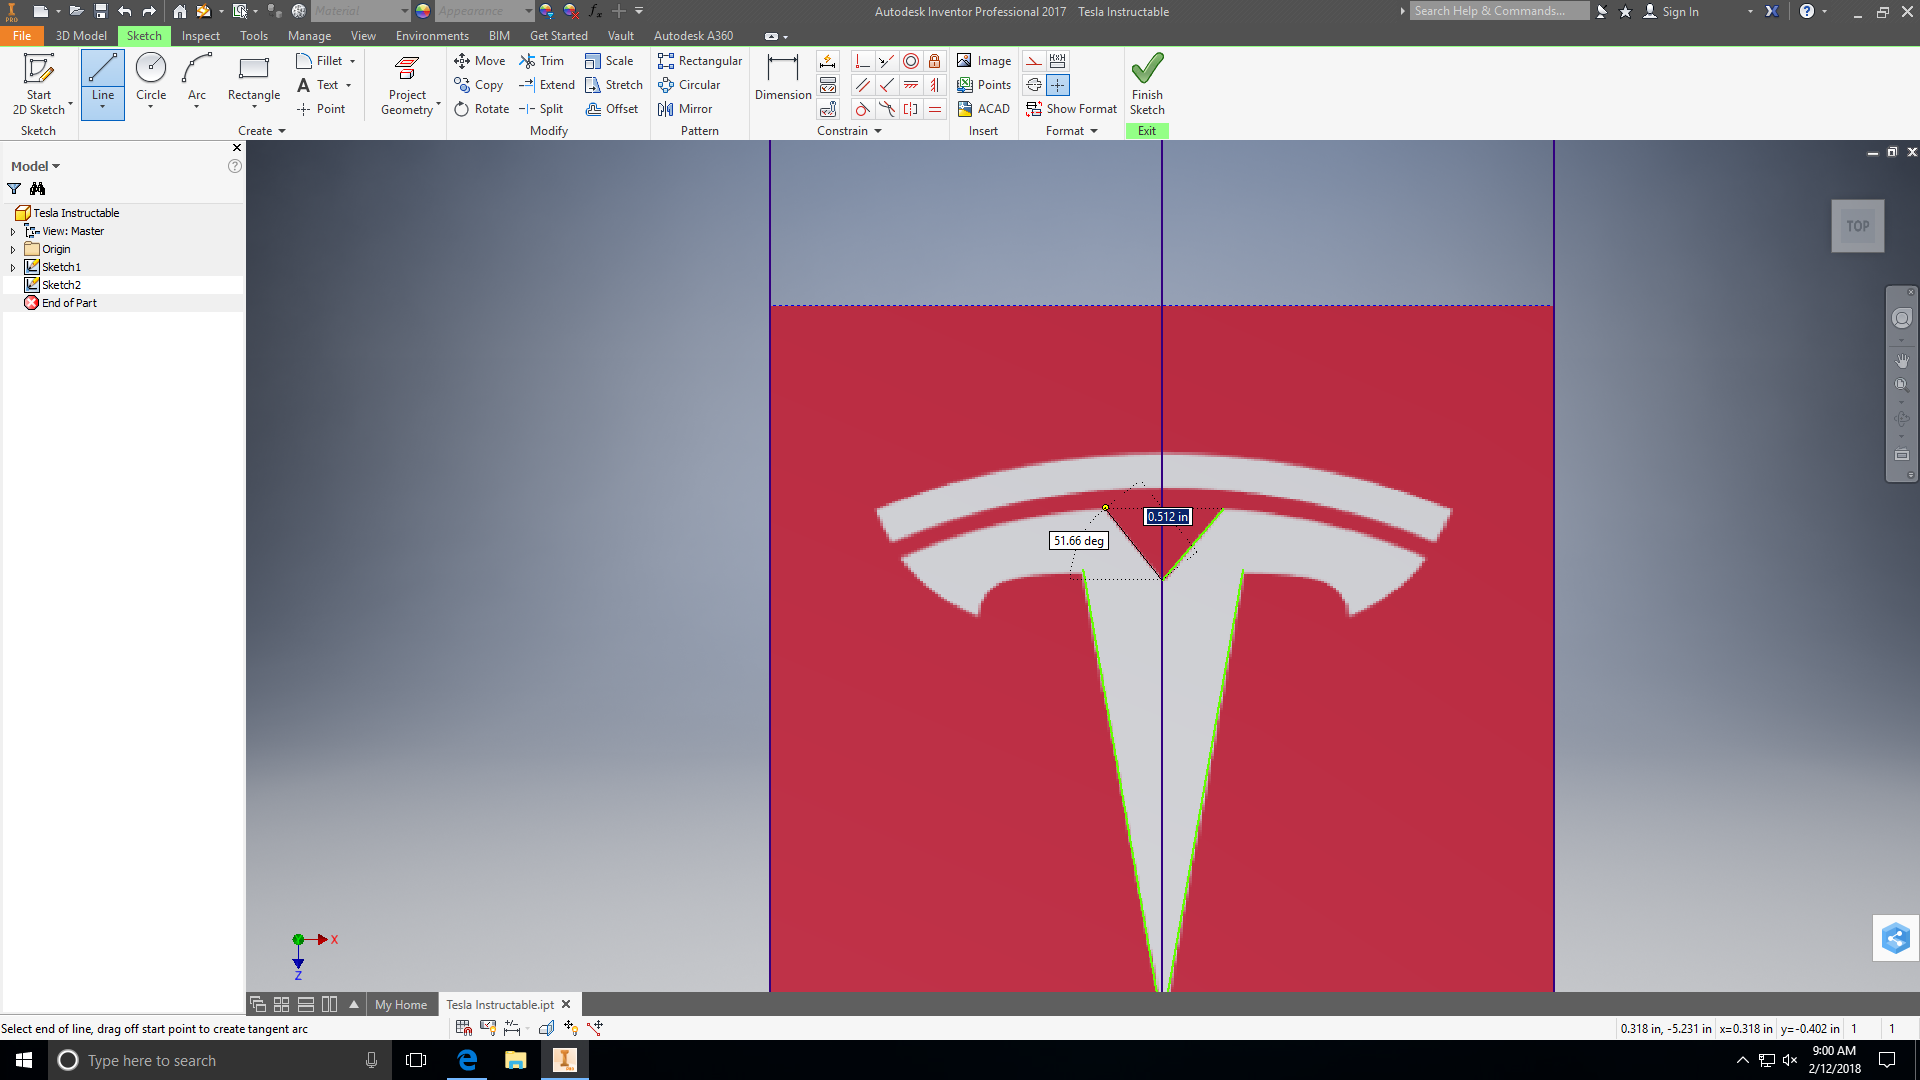Viewport: 1920px width, 1080px height.
Task: Switch to Inspect tab
Action: click(x=200, y=35)
